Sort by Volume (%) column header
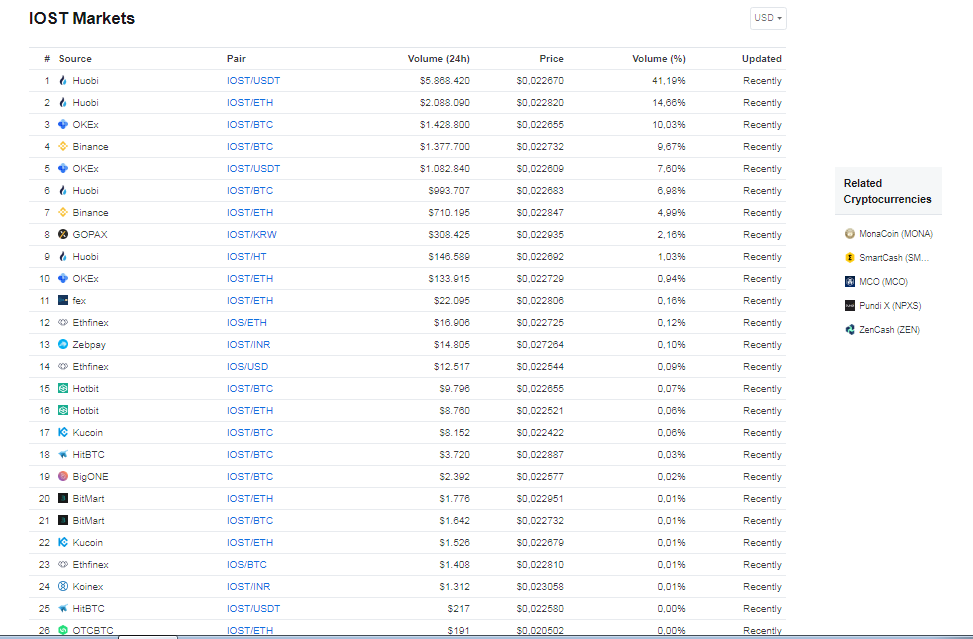 coord(658,59)
